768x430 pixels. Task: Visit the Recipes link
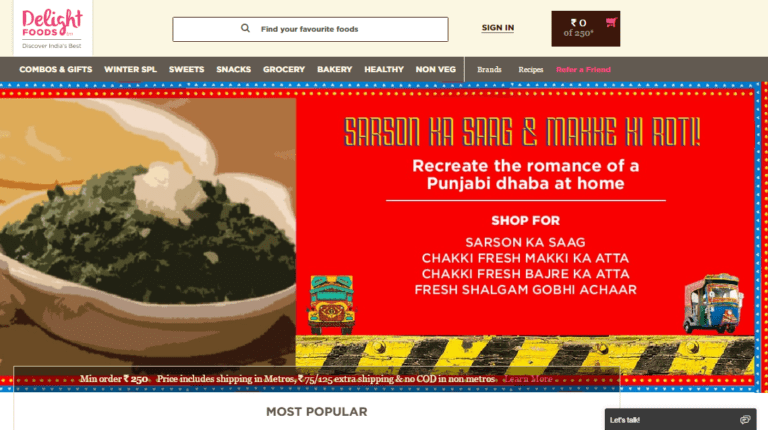pyautogui.click(x=531, y=70)
